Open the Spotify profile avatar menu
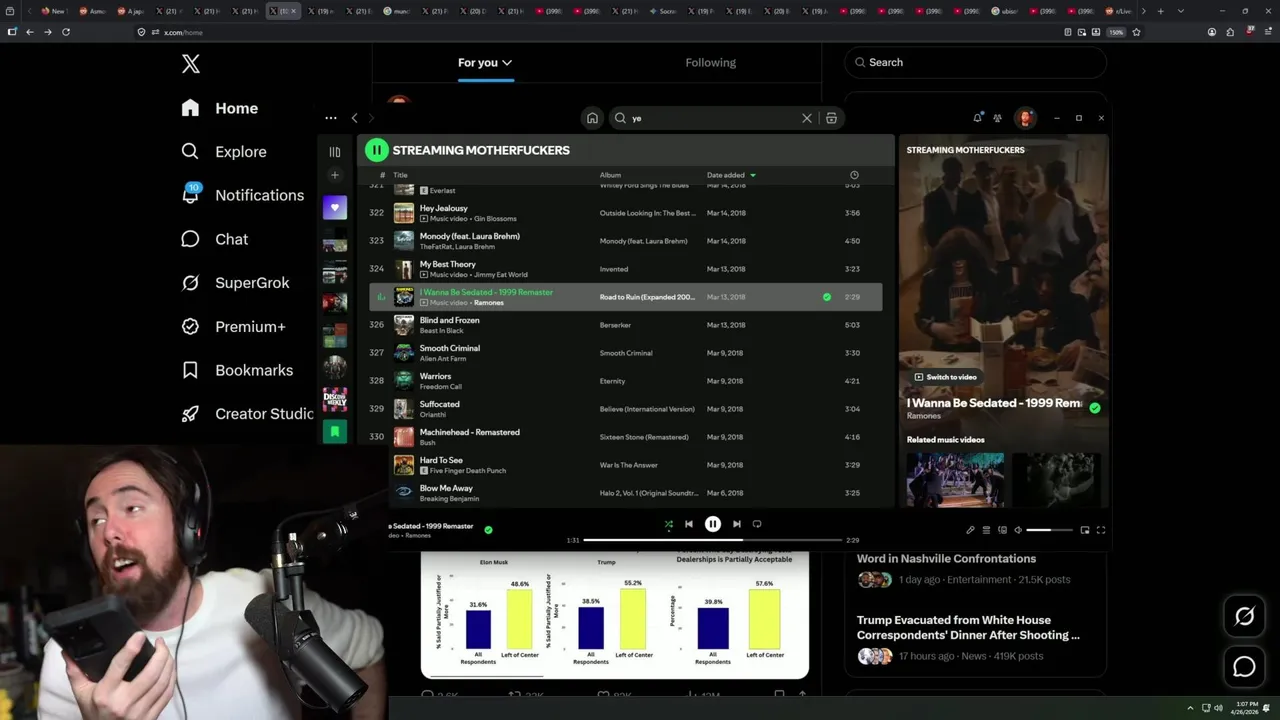Viewport: 1280px width, 720px height. [x=1024, y=118]
